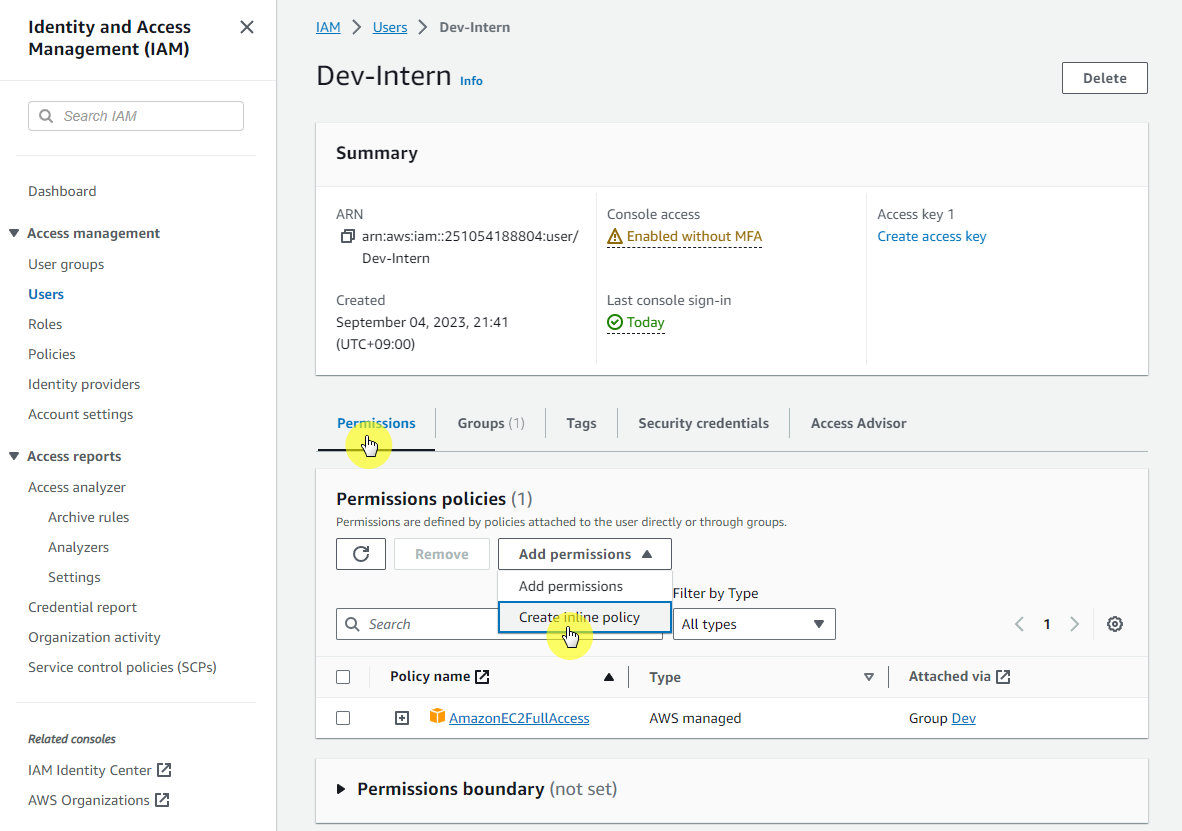The width and height of the screenshot is (1182, 831).
Task: Click external link icon next to AWS Organizations
Action: [x=162, y=800]
